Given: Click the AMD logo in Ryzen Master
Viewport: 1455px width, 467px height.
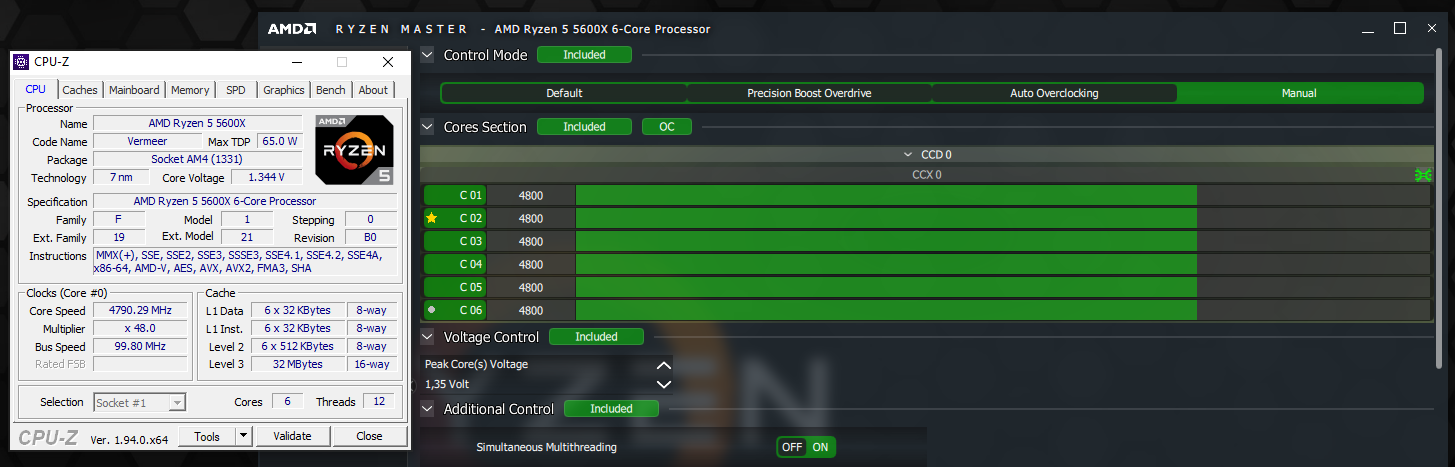Looking at the screenshot, I should coord(292,29).
